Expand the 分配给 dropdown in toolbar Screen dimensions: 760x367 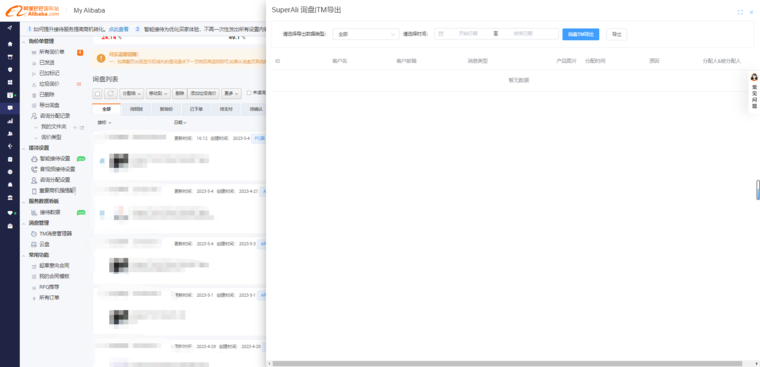[x=132, y=93]
